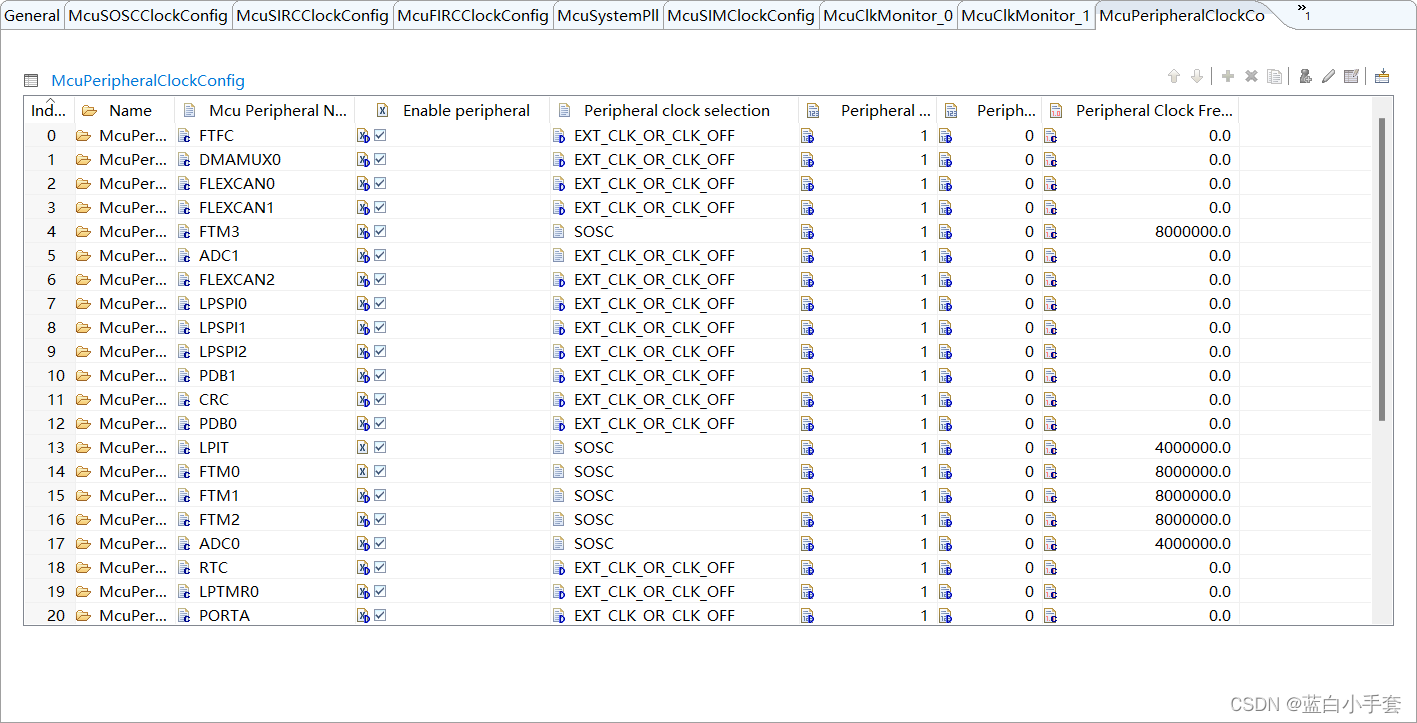The width and height of the screenshot is (1417, 723).
Task: Click the document icon beside FTFC
Action: [x=184, y=136]
